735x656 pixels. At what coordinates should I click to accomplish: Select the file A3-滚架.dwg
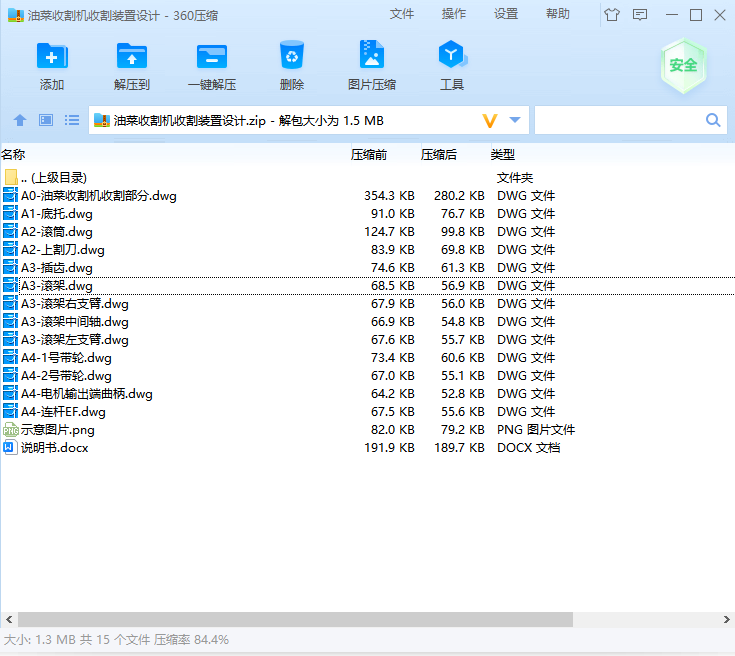pos(57,286)
